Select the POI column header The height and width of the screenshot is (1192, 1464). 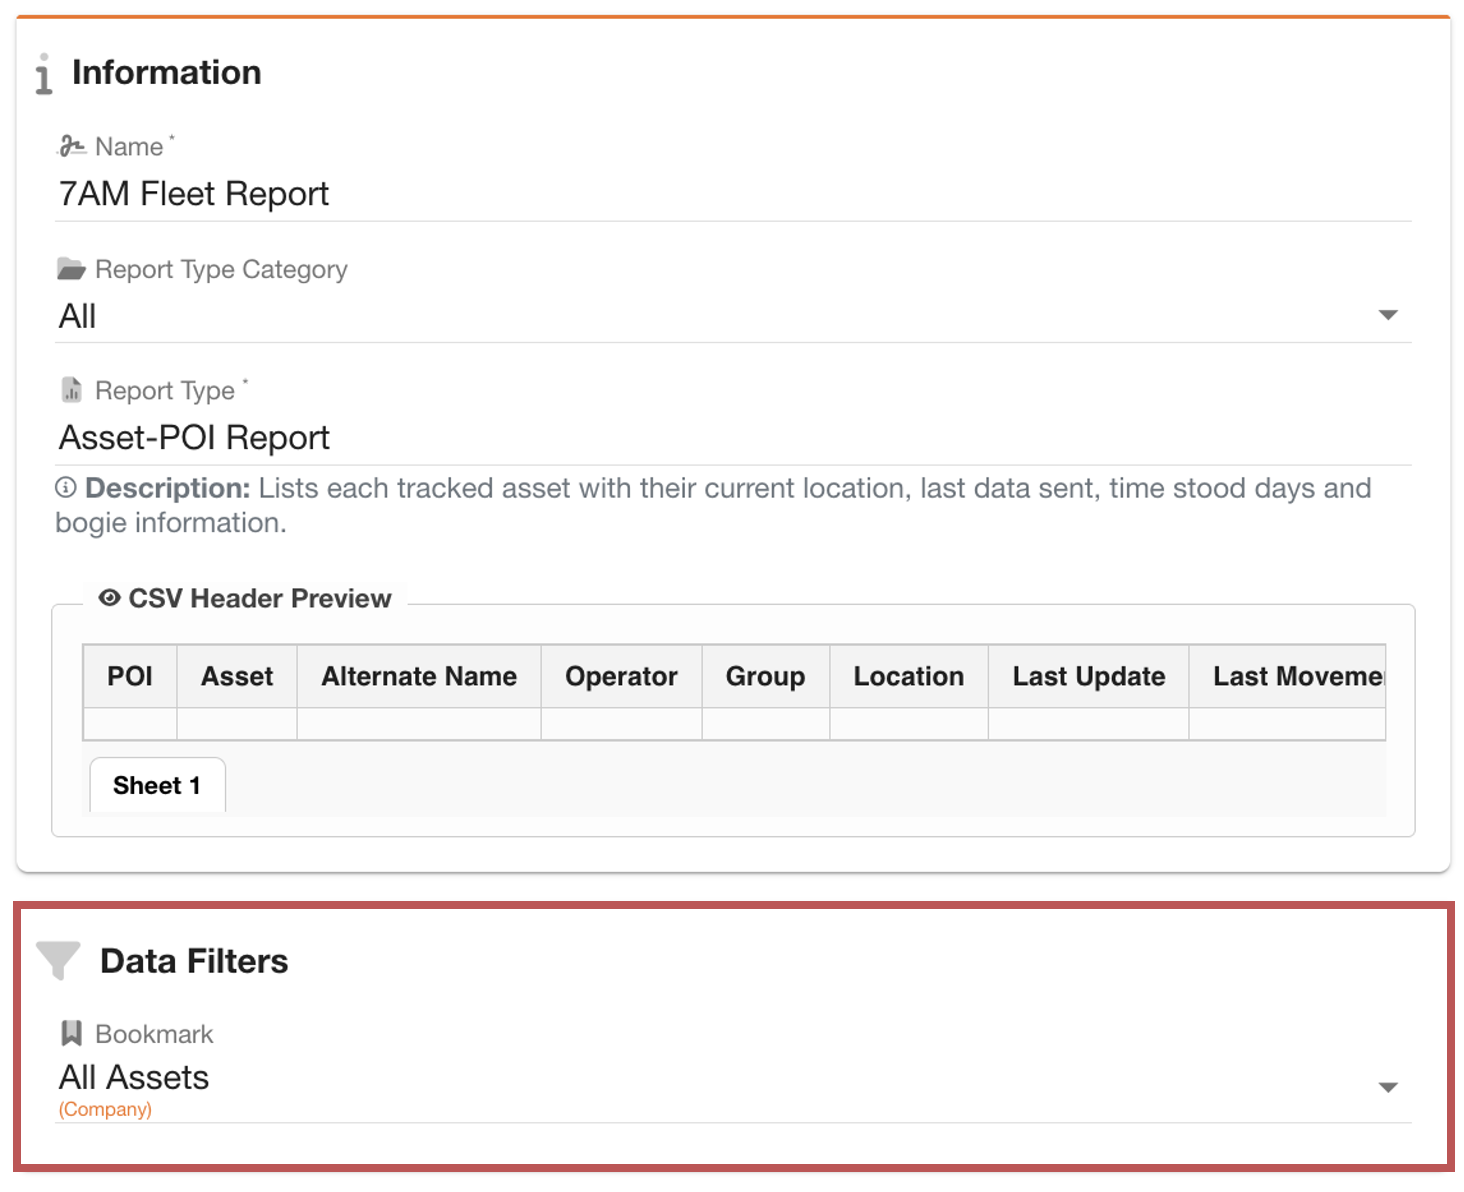point(130,677)
